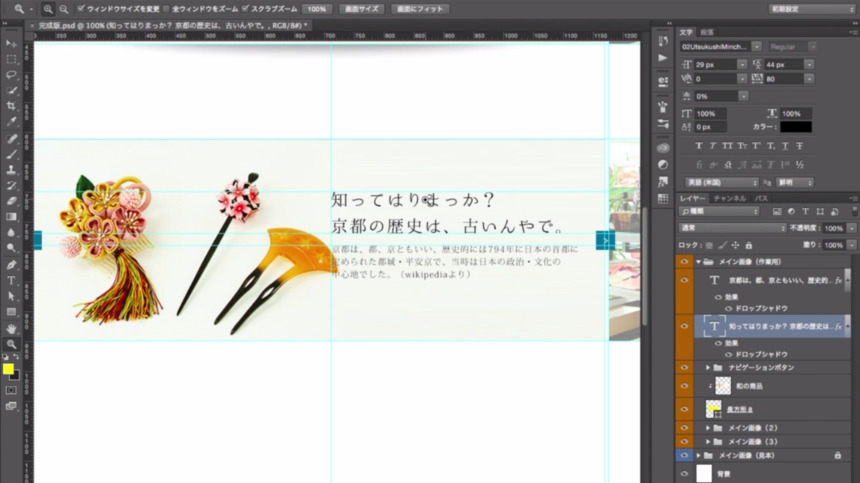The image size is (860, 483).
Task: Select the History Brush tool
Action: (x=11, y=185)
